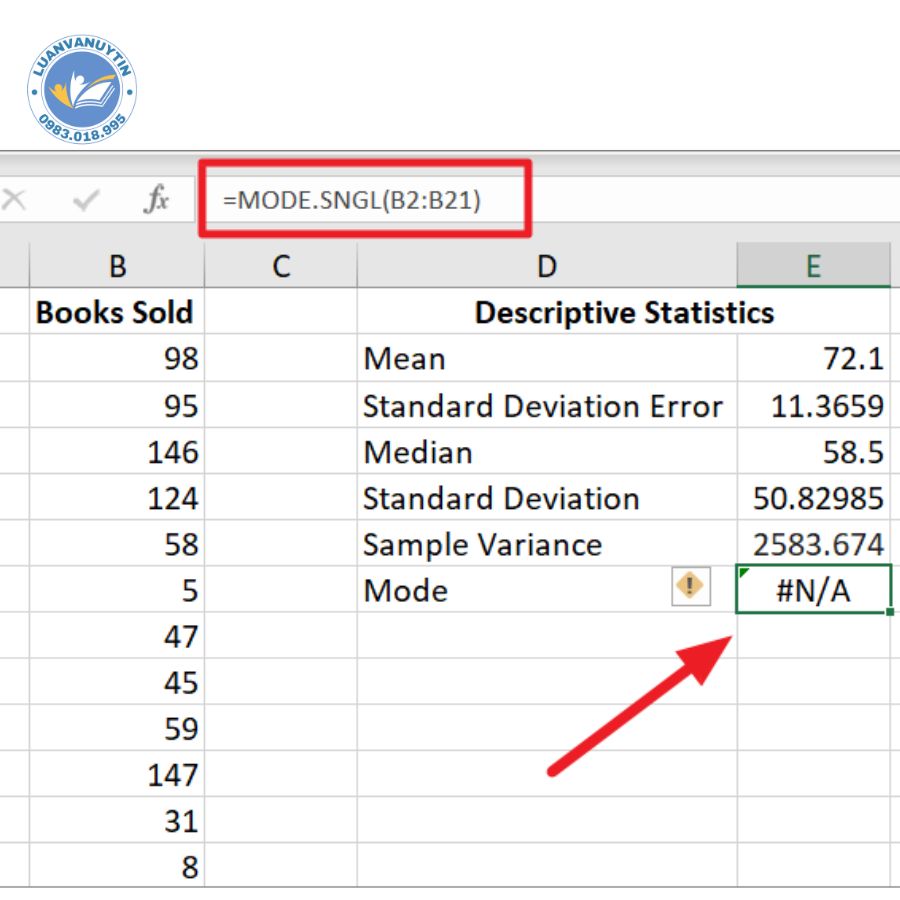
Task: Click the Cancel X in formula bar
Action: (13, 201)
